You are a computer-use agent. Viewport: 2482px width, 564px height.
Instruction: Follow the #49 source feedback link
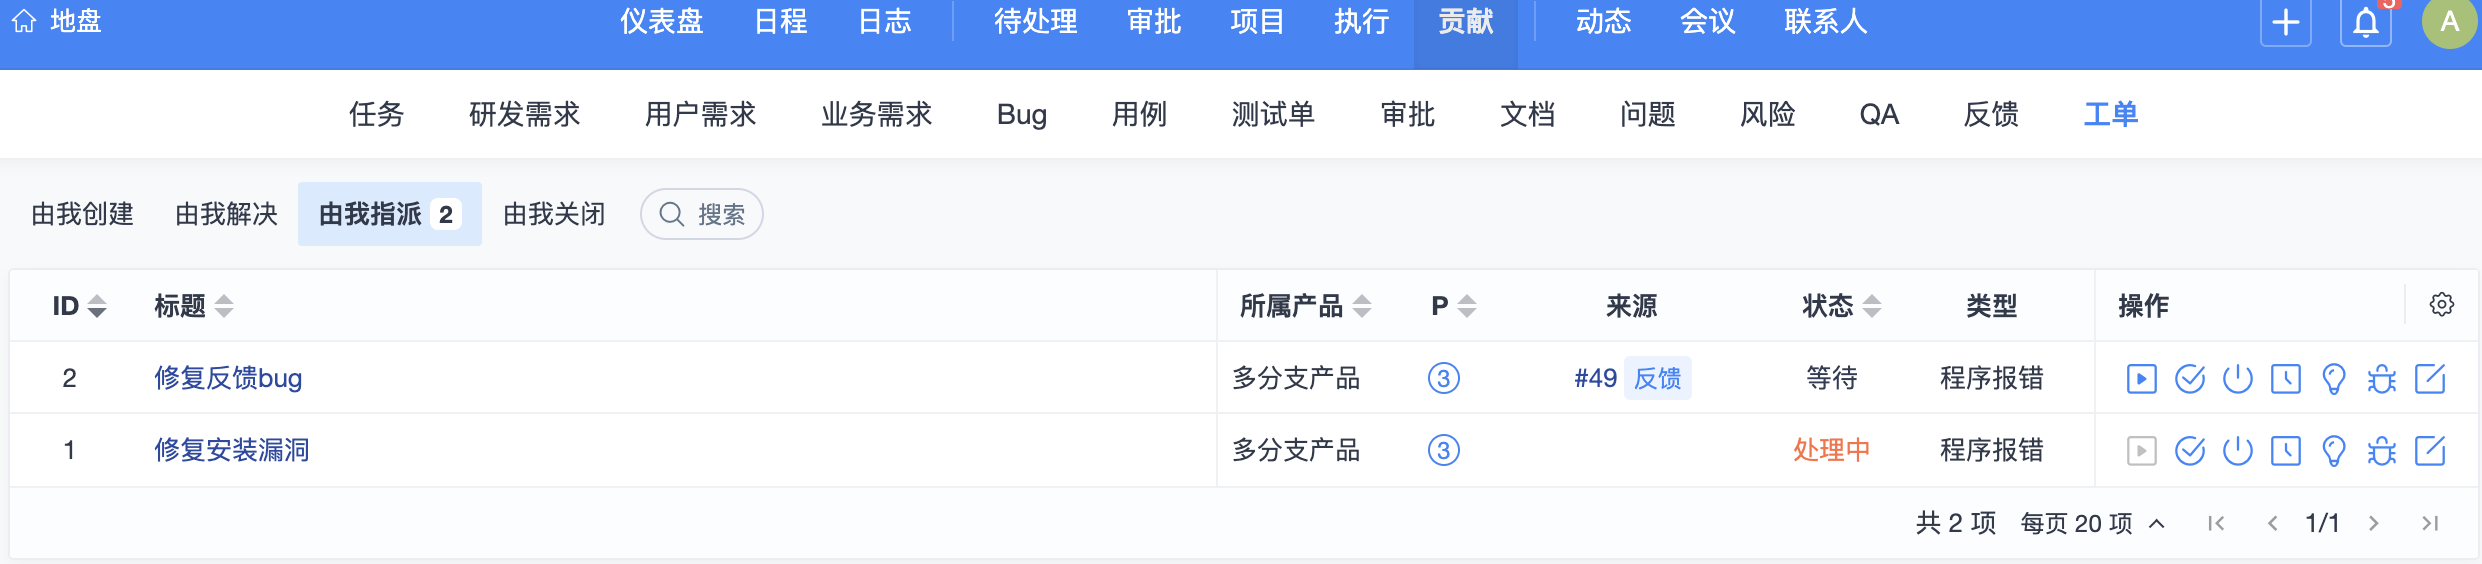click(x=1595, y=378)
